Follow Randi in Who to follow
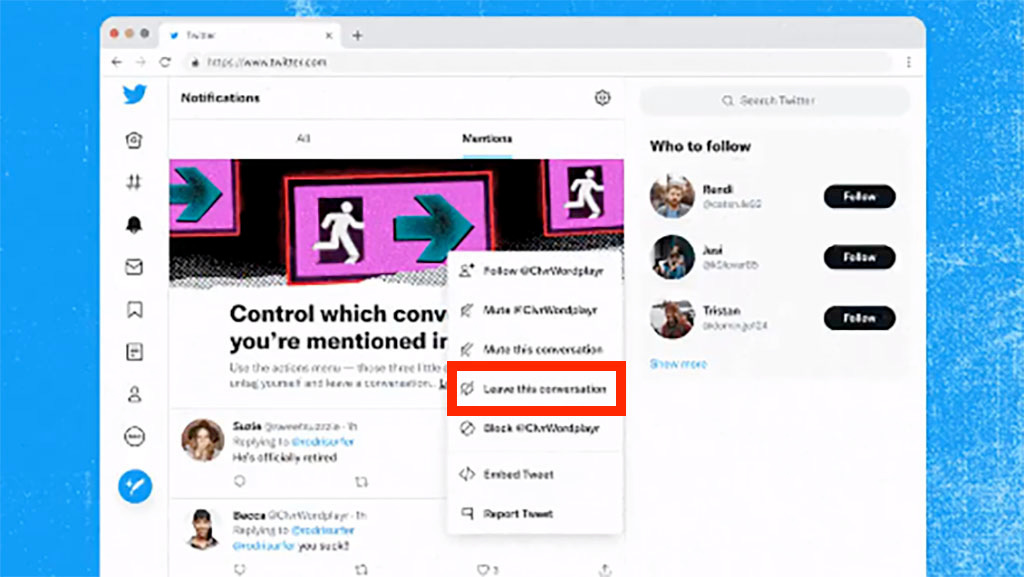Viewport: 1024px width, 577px height. [x=859, y=196]
